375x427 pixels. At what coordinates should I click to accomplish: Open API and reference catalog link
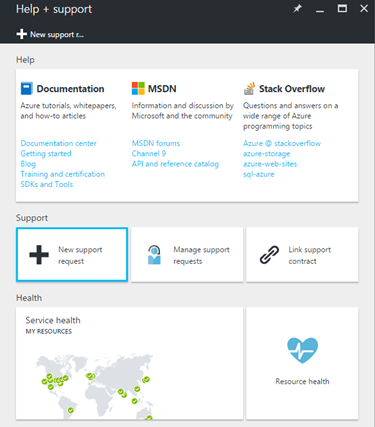coord(175,164)
